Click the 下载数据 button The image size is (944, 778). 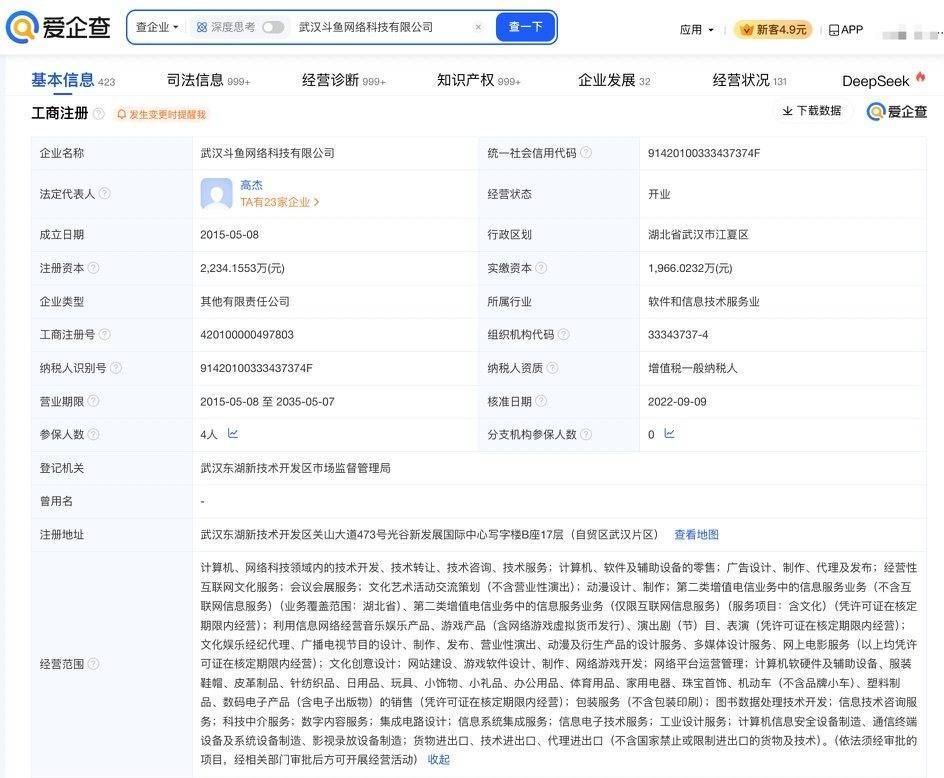pyautogui.click(x=812, y=111)
